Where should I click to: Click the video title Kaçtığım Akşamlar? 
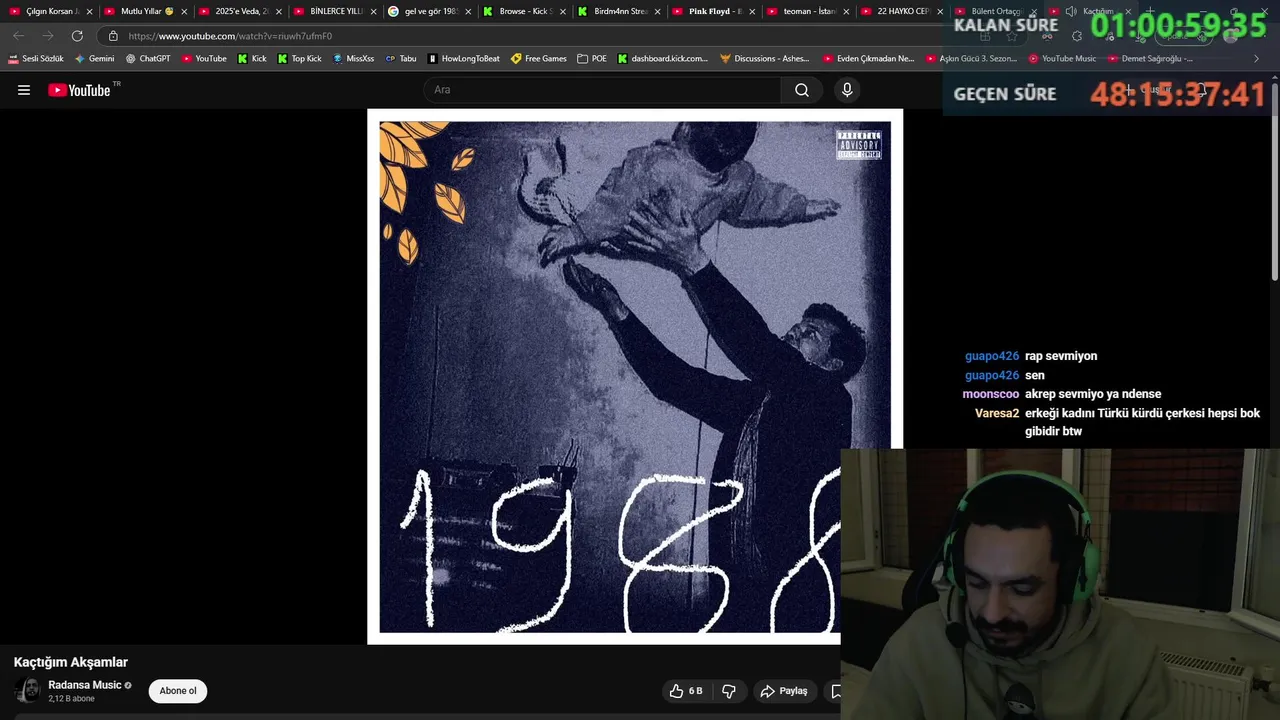tap(71, 662)
